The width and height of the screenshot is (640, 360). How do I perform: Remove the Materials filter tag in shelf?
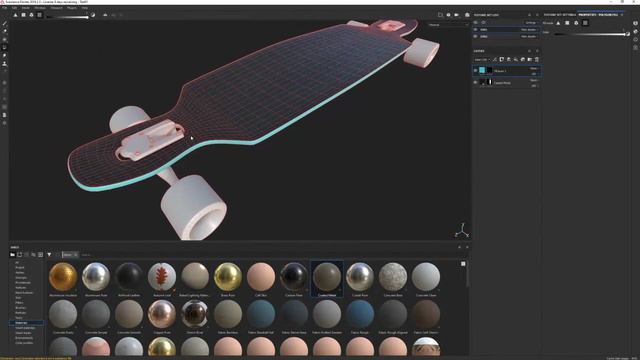click(76, 255)
